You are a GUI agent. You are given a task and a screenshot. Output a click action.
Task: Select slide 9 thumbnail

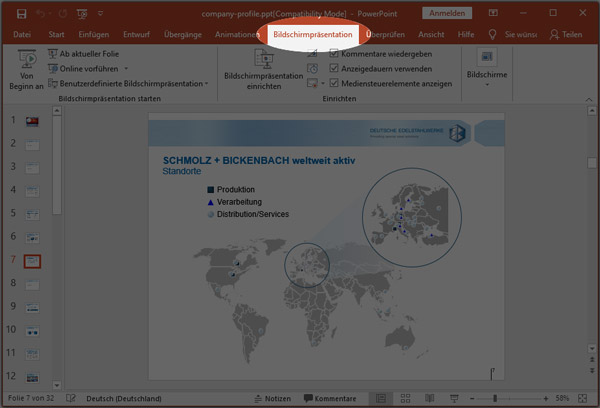point(32,307)
